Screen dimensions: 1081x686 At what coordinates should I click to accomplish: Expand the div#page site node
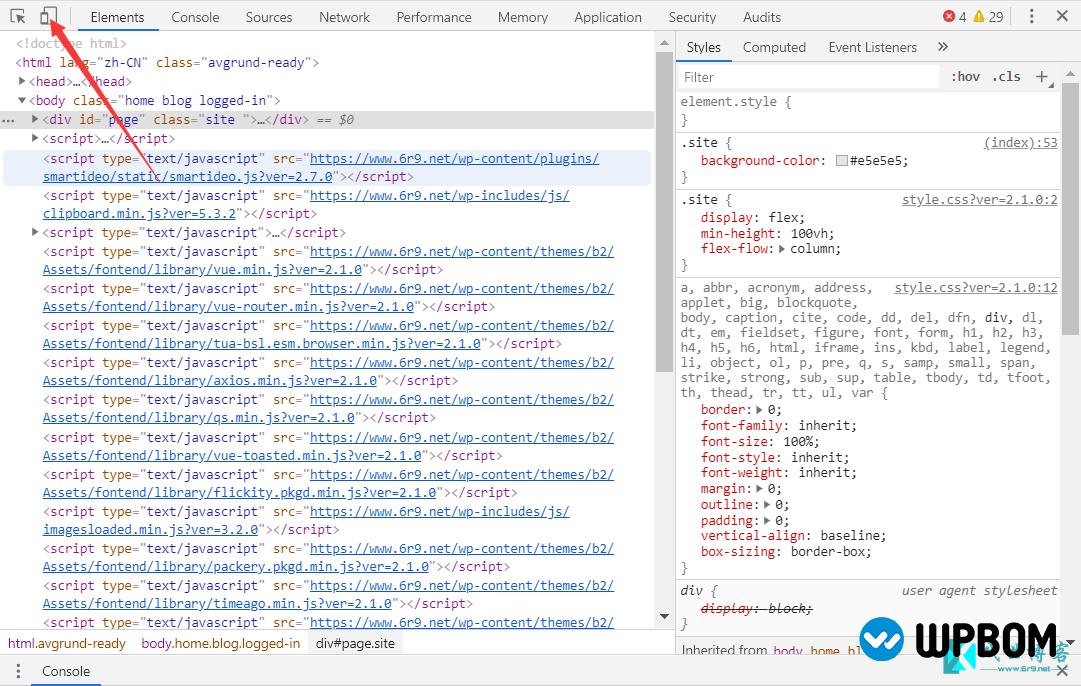click(34, 119)
